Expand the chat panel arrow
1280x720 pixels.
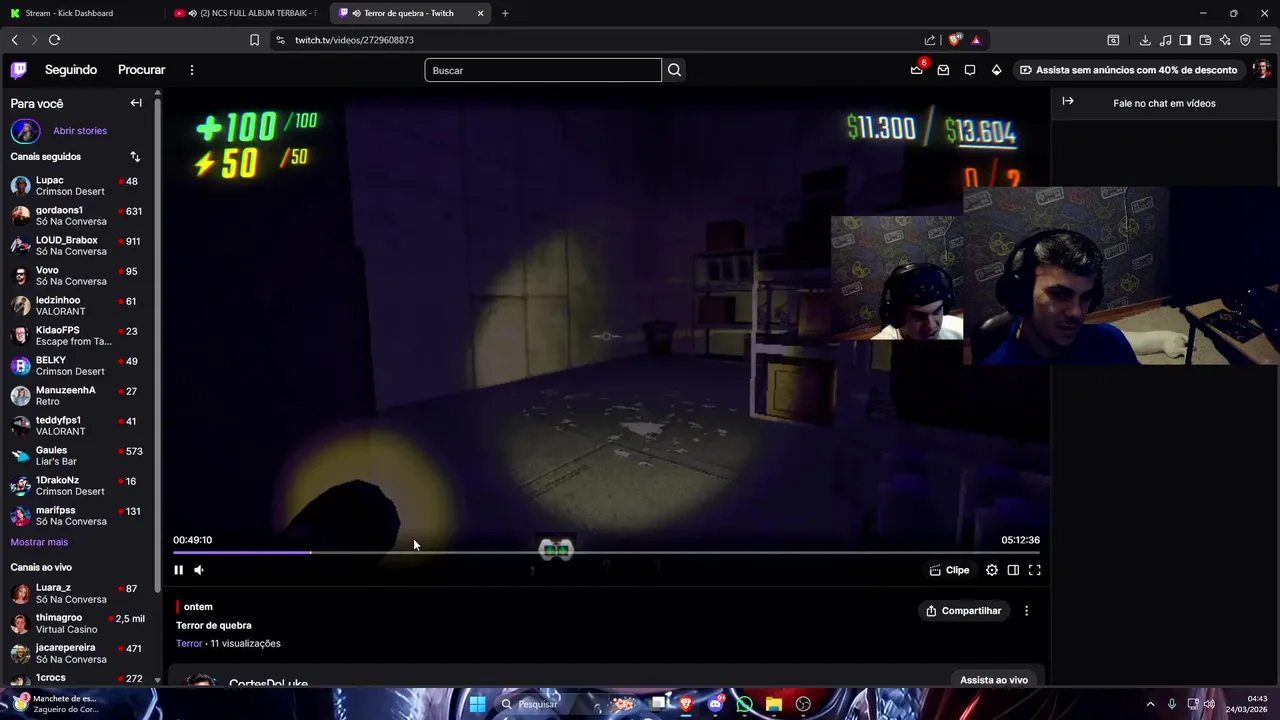tap(1068, 101)
